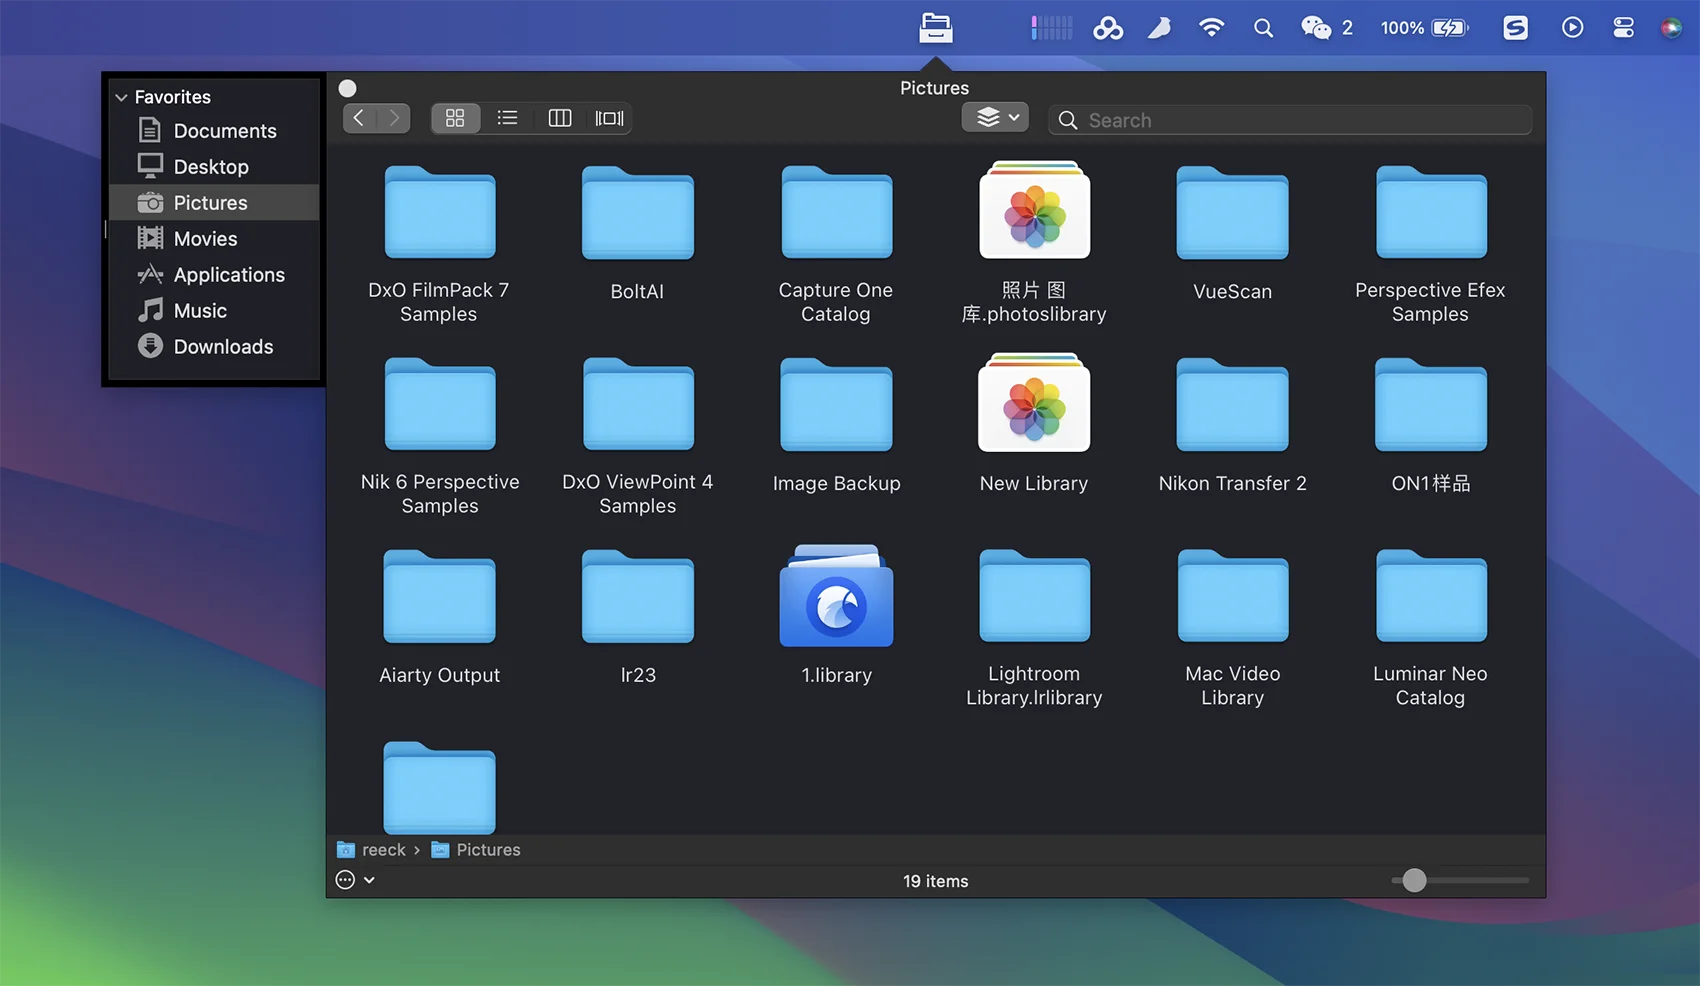Image resolution: width=1700 pixels, height=986 pixels.
Task: Open the ellipsis action menu dropdown
Action: (355, 880)
